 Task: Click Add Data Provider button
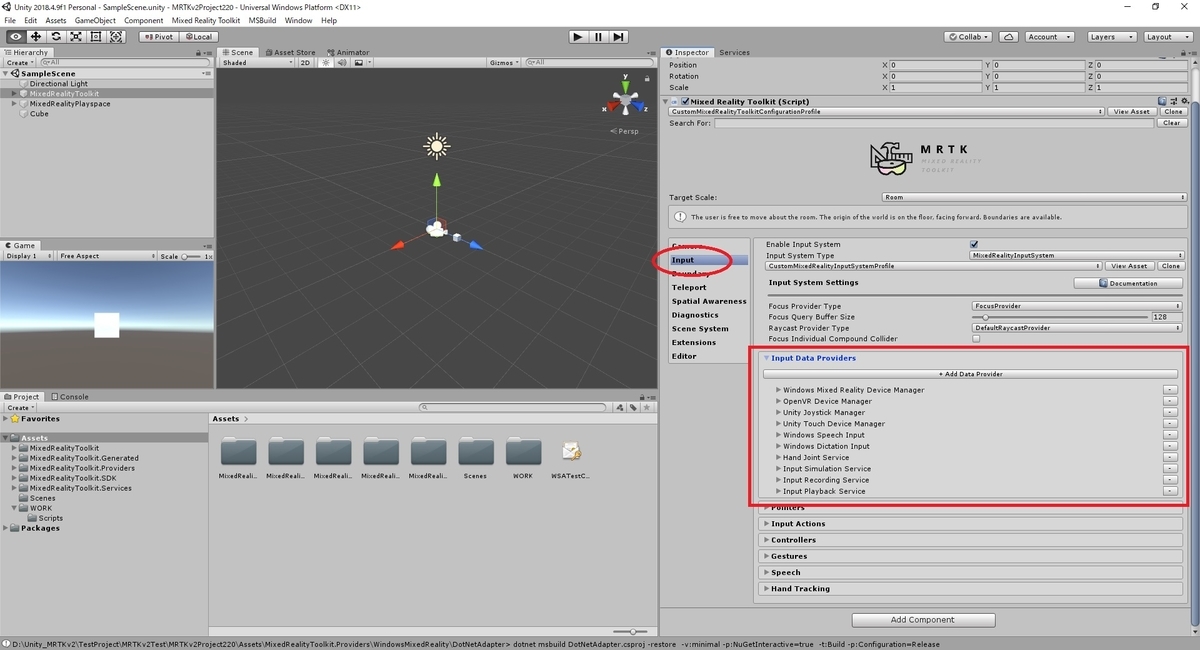(x=970, y=374)
